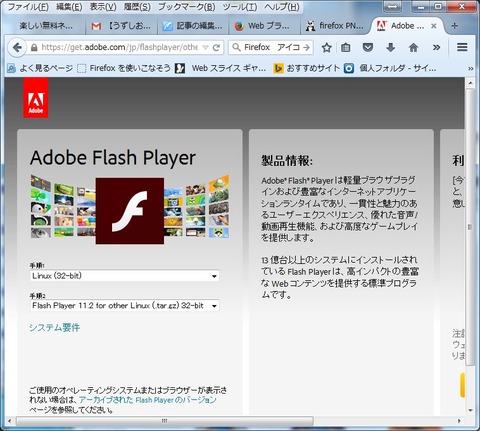Open the おすすめサイト bookmark
Viewport: 480px width, 431px height.
coord(306,68)
